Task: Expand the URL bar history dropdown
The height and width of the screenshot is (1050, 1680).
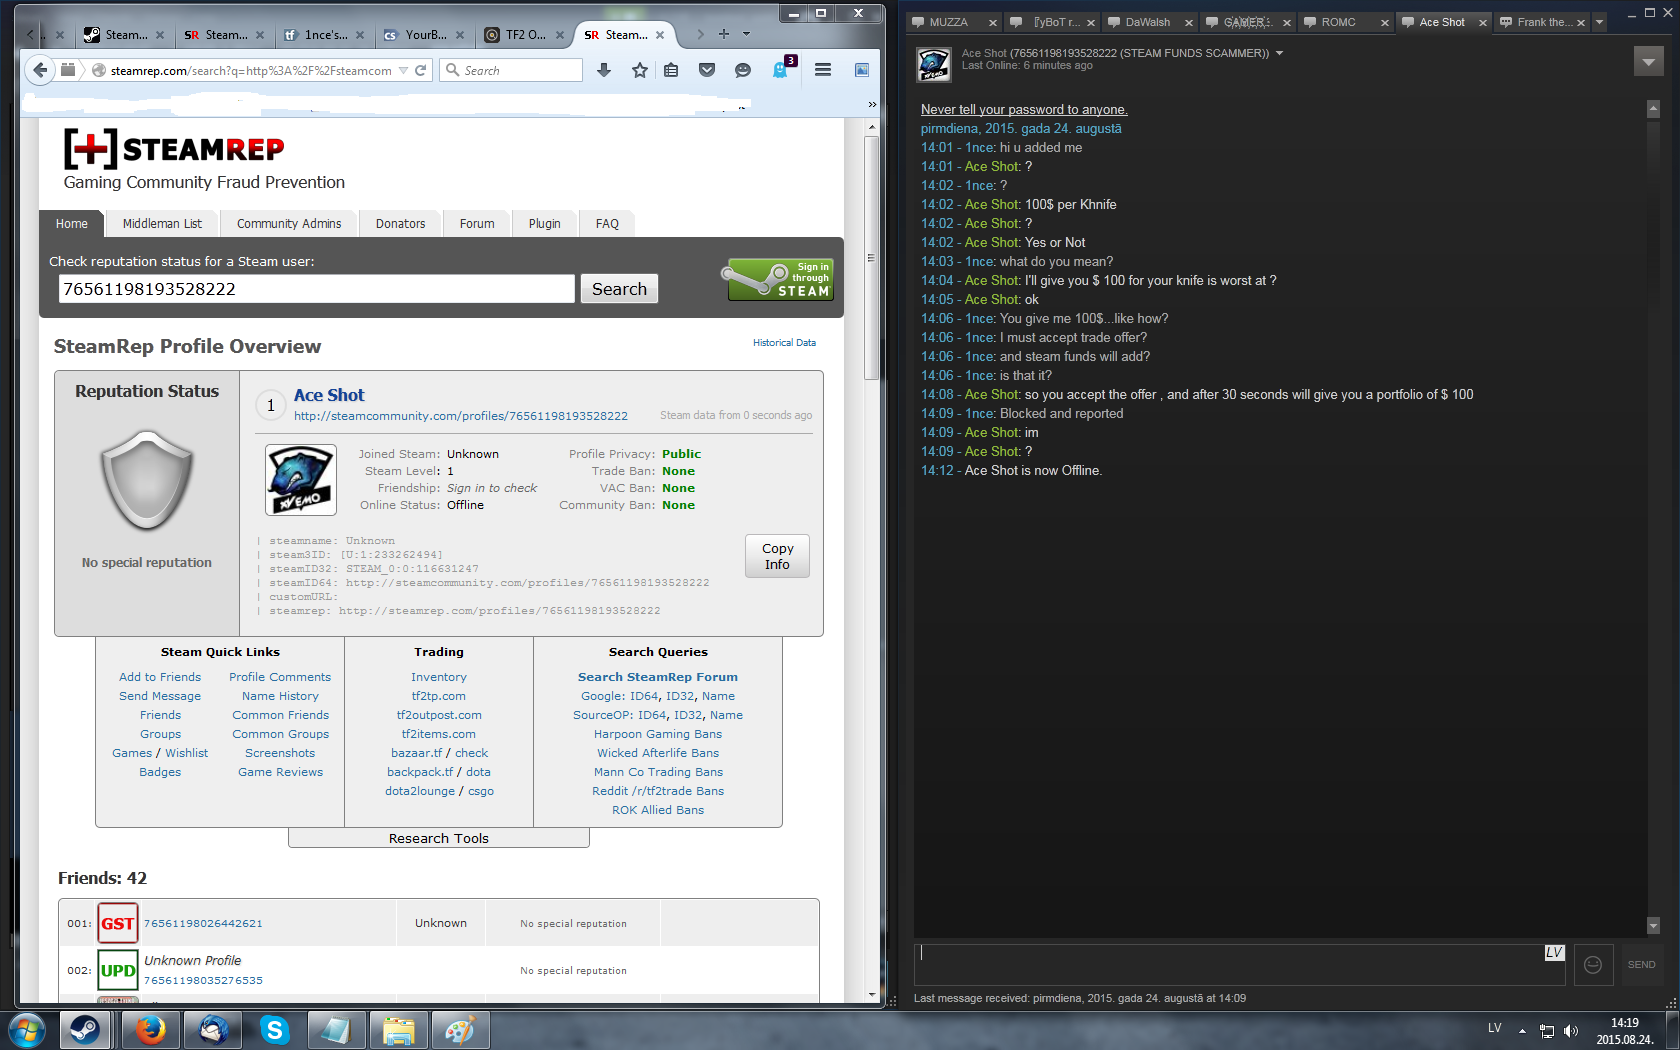Action: (x=403, y=71)
